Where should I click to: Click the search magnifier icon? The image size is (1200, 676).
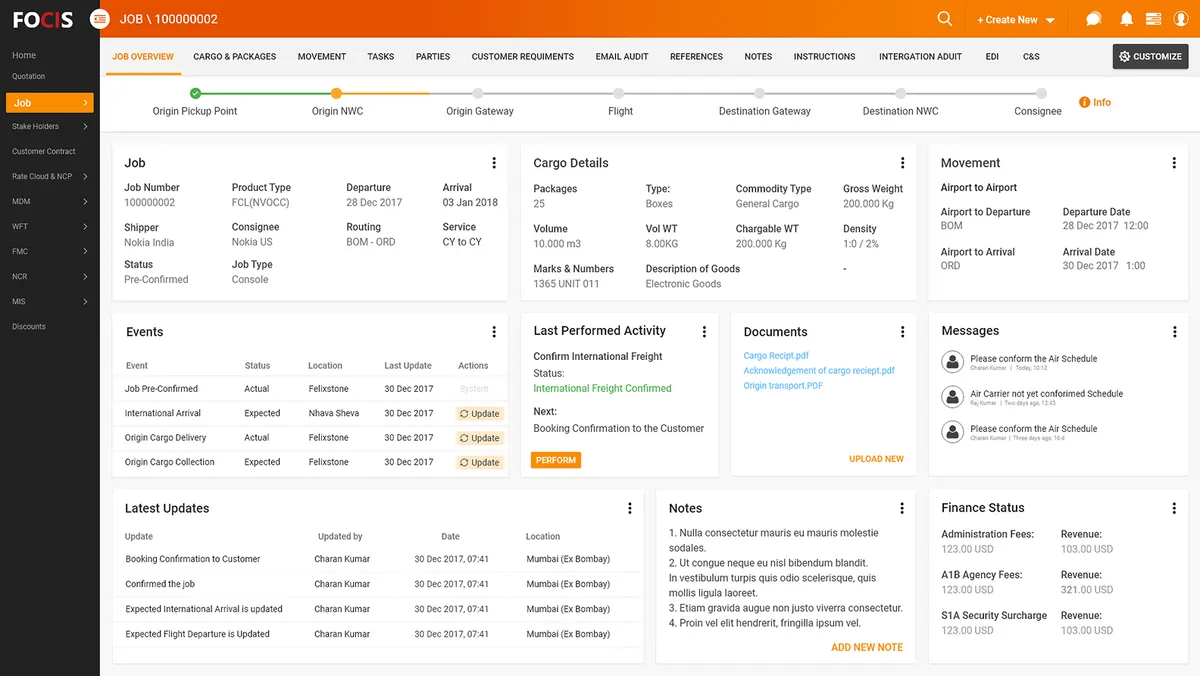(944, 19)
